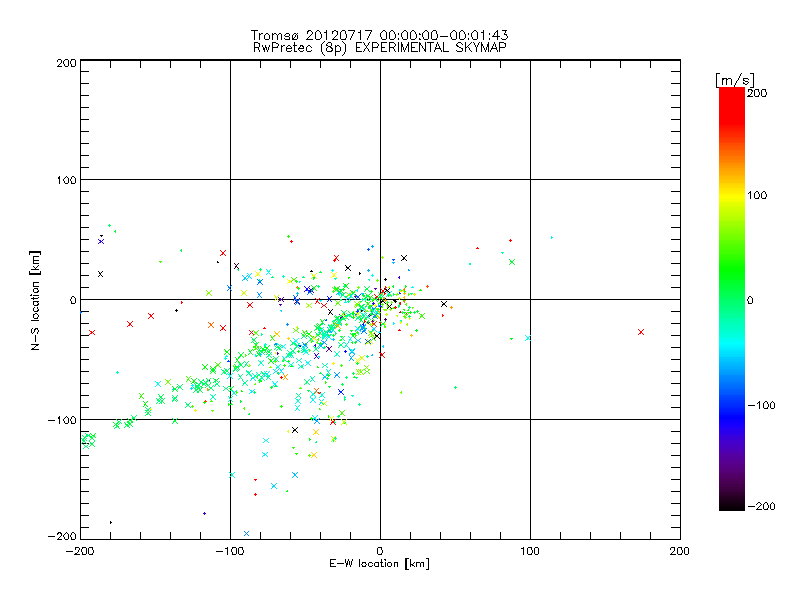Select the E-W location [km] axis label
The image size is (800, 600).
point(379,564)
